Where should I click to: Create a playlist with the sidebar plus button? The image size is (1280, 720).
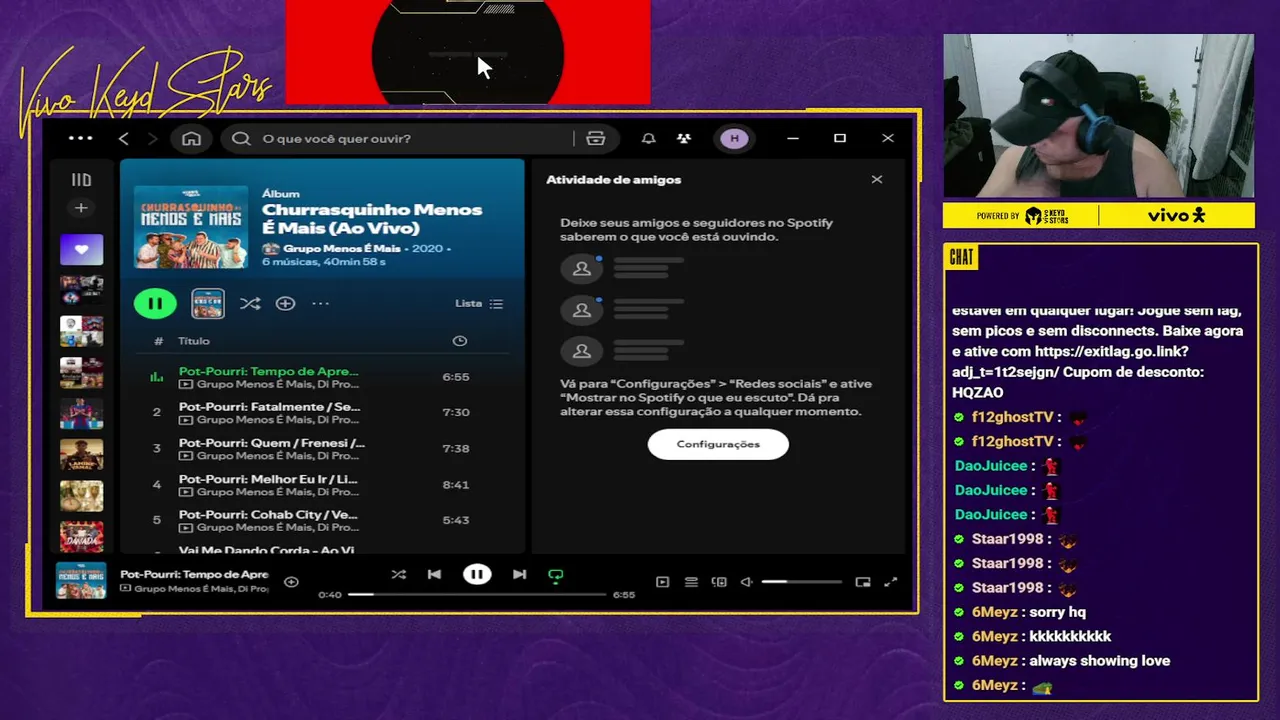(81, 208)
